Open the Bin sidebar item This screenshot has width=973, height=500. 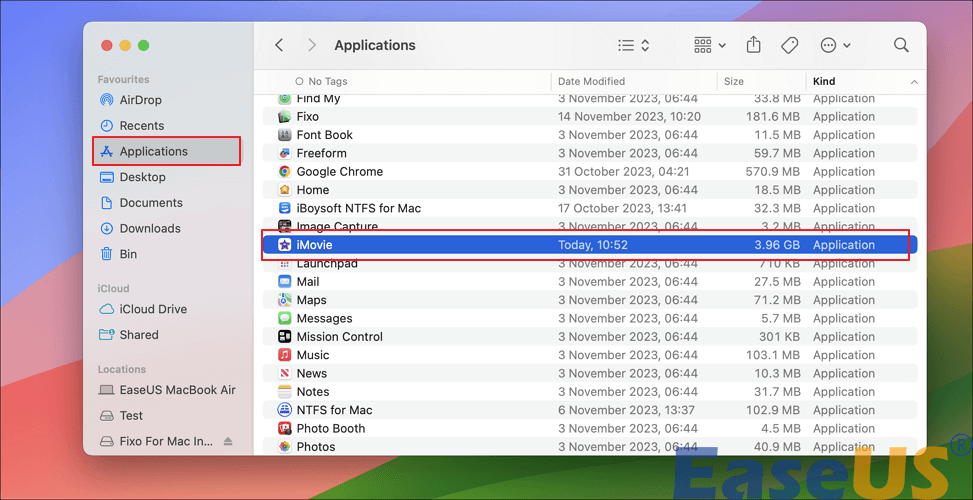click(128, 254)
